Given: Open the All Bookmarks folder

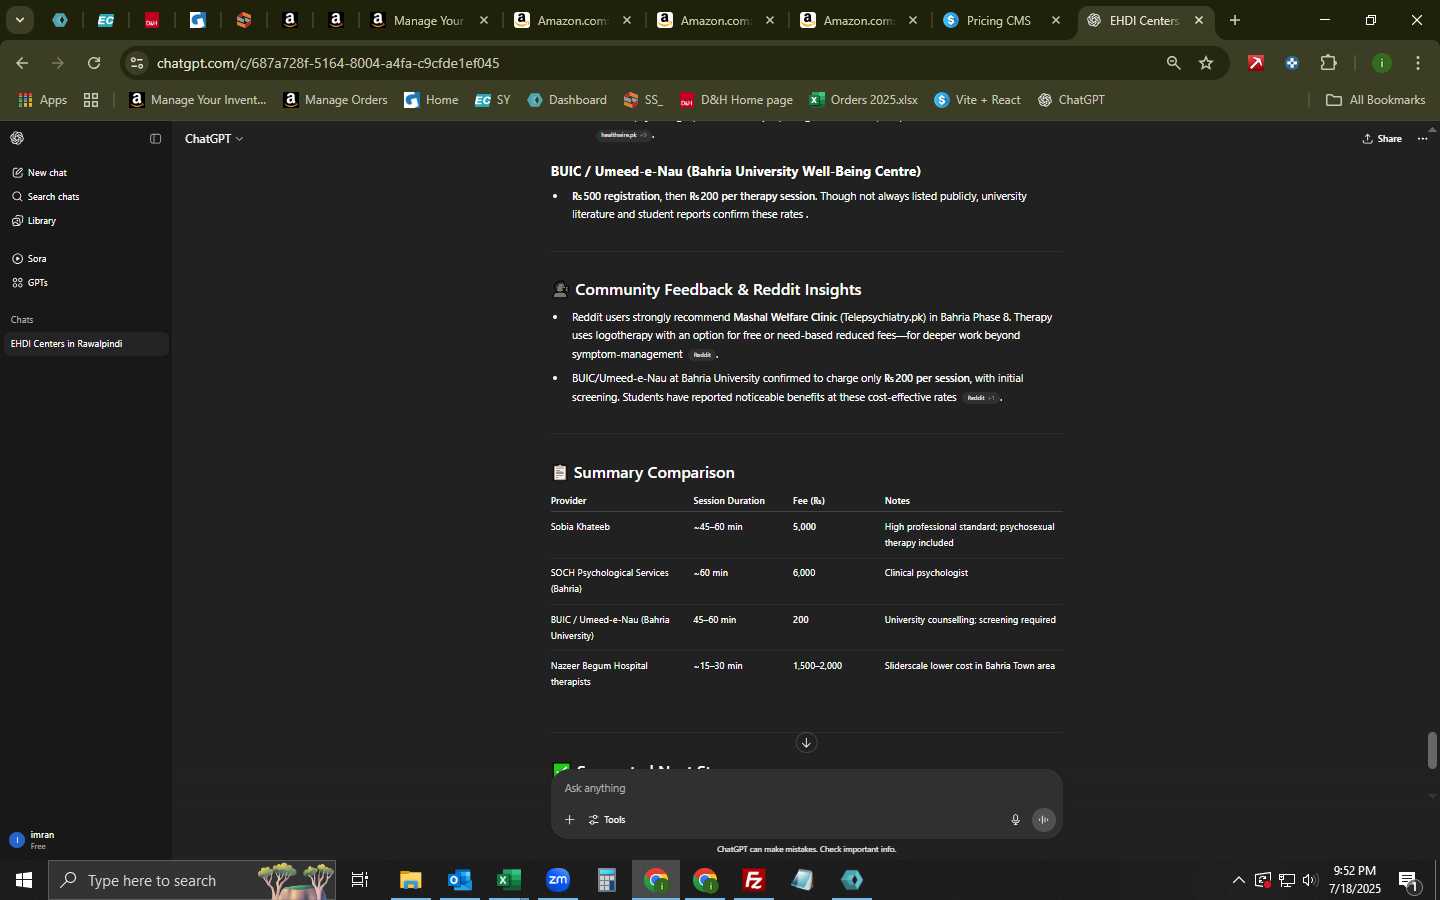Looking at the screenshot, I should (1375, 100).
